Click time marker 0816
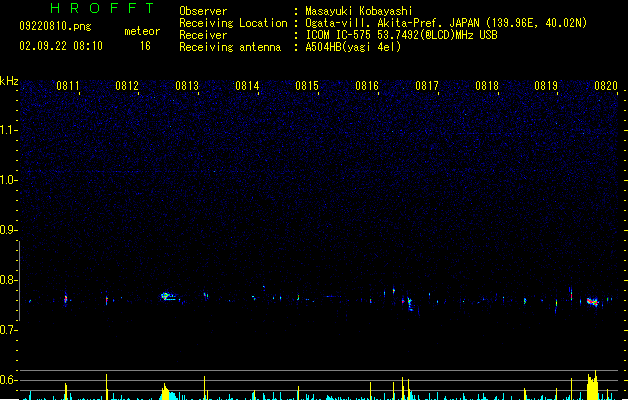 (x=367, y=86)
